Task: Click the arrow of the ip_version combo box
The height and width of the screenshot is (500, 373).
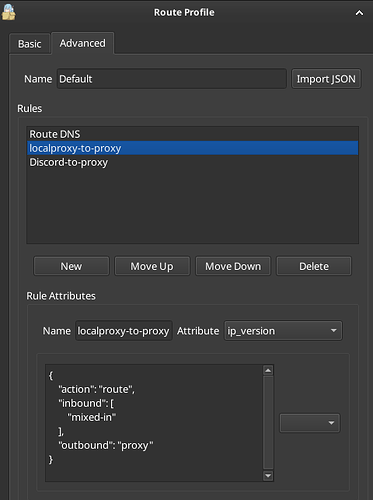Action: pyautogui.click(x=333, y=331)
